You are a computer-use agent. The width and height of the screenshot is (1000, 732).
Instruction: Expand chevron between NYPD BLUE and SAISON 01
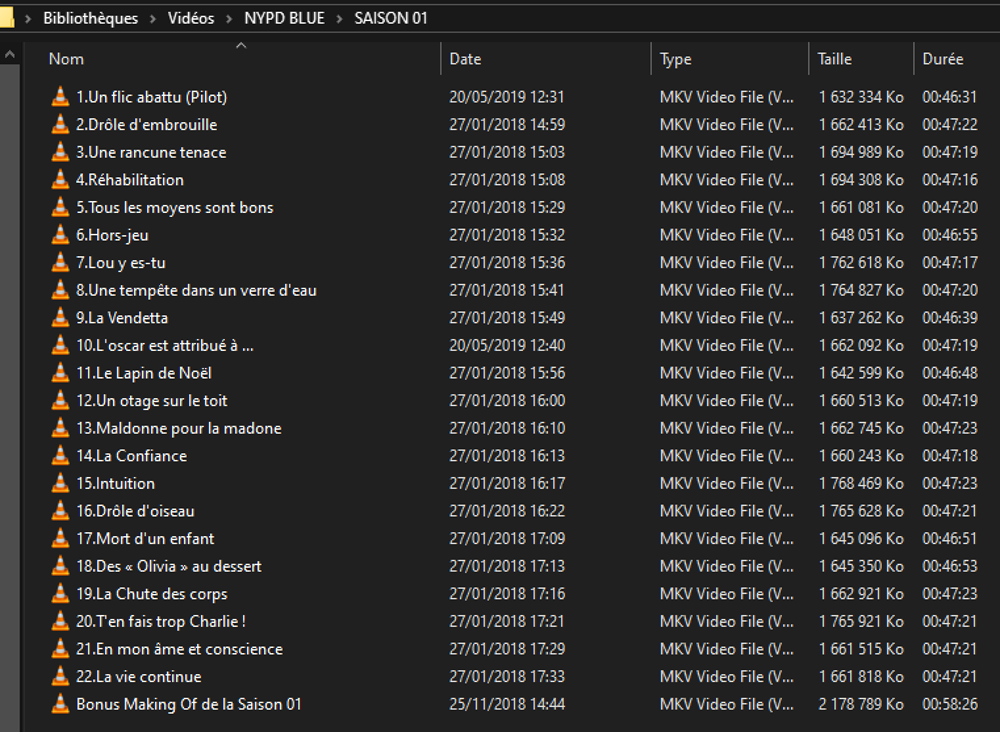tap(339, 18)
